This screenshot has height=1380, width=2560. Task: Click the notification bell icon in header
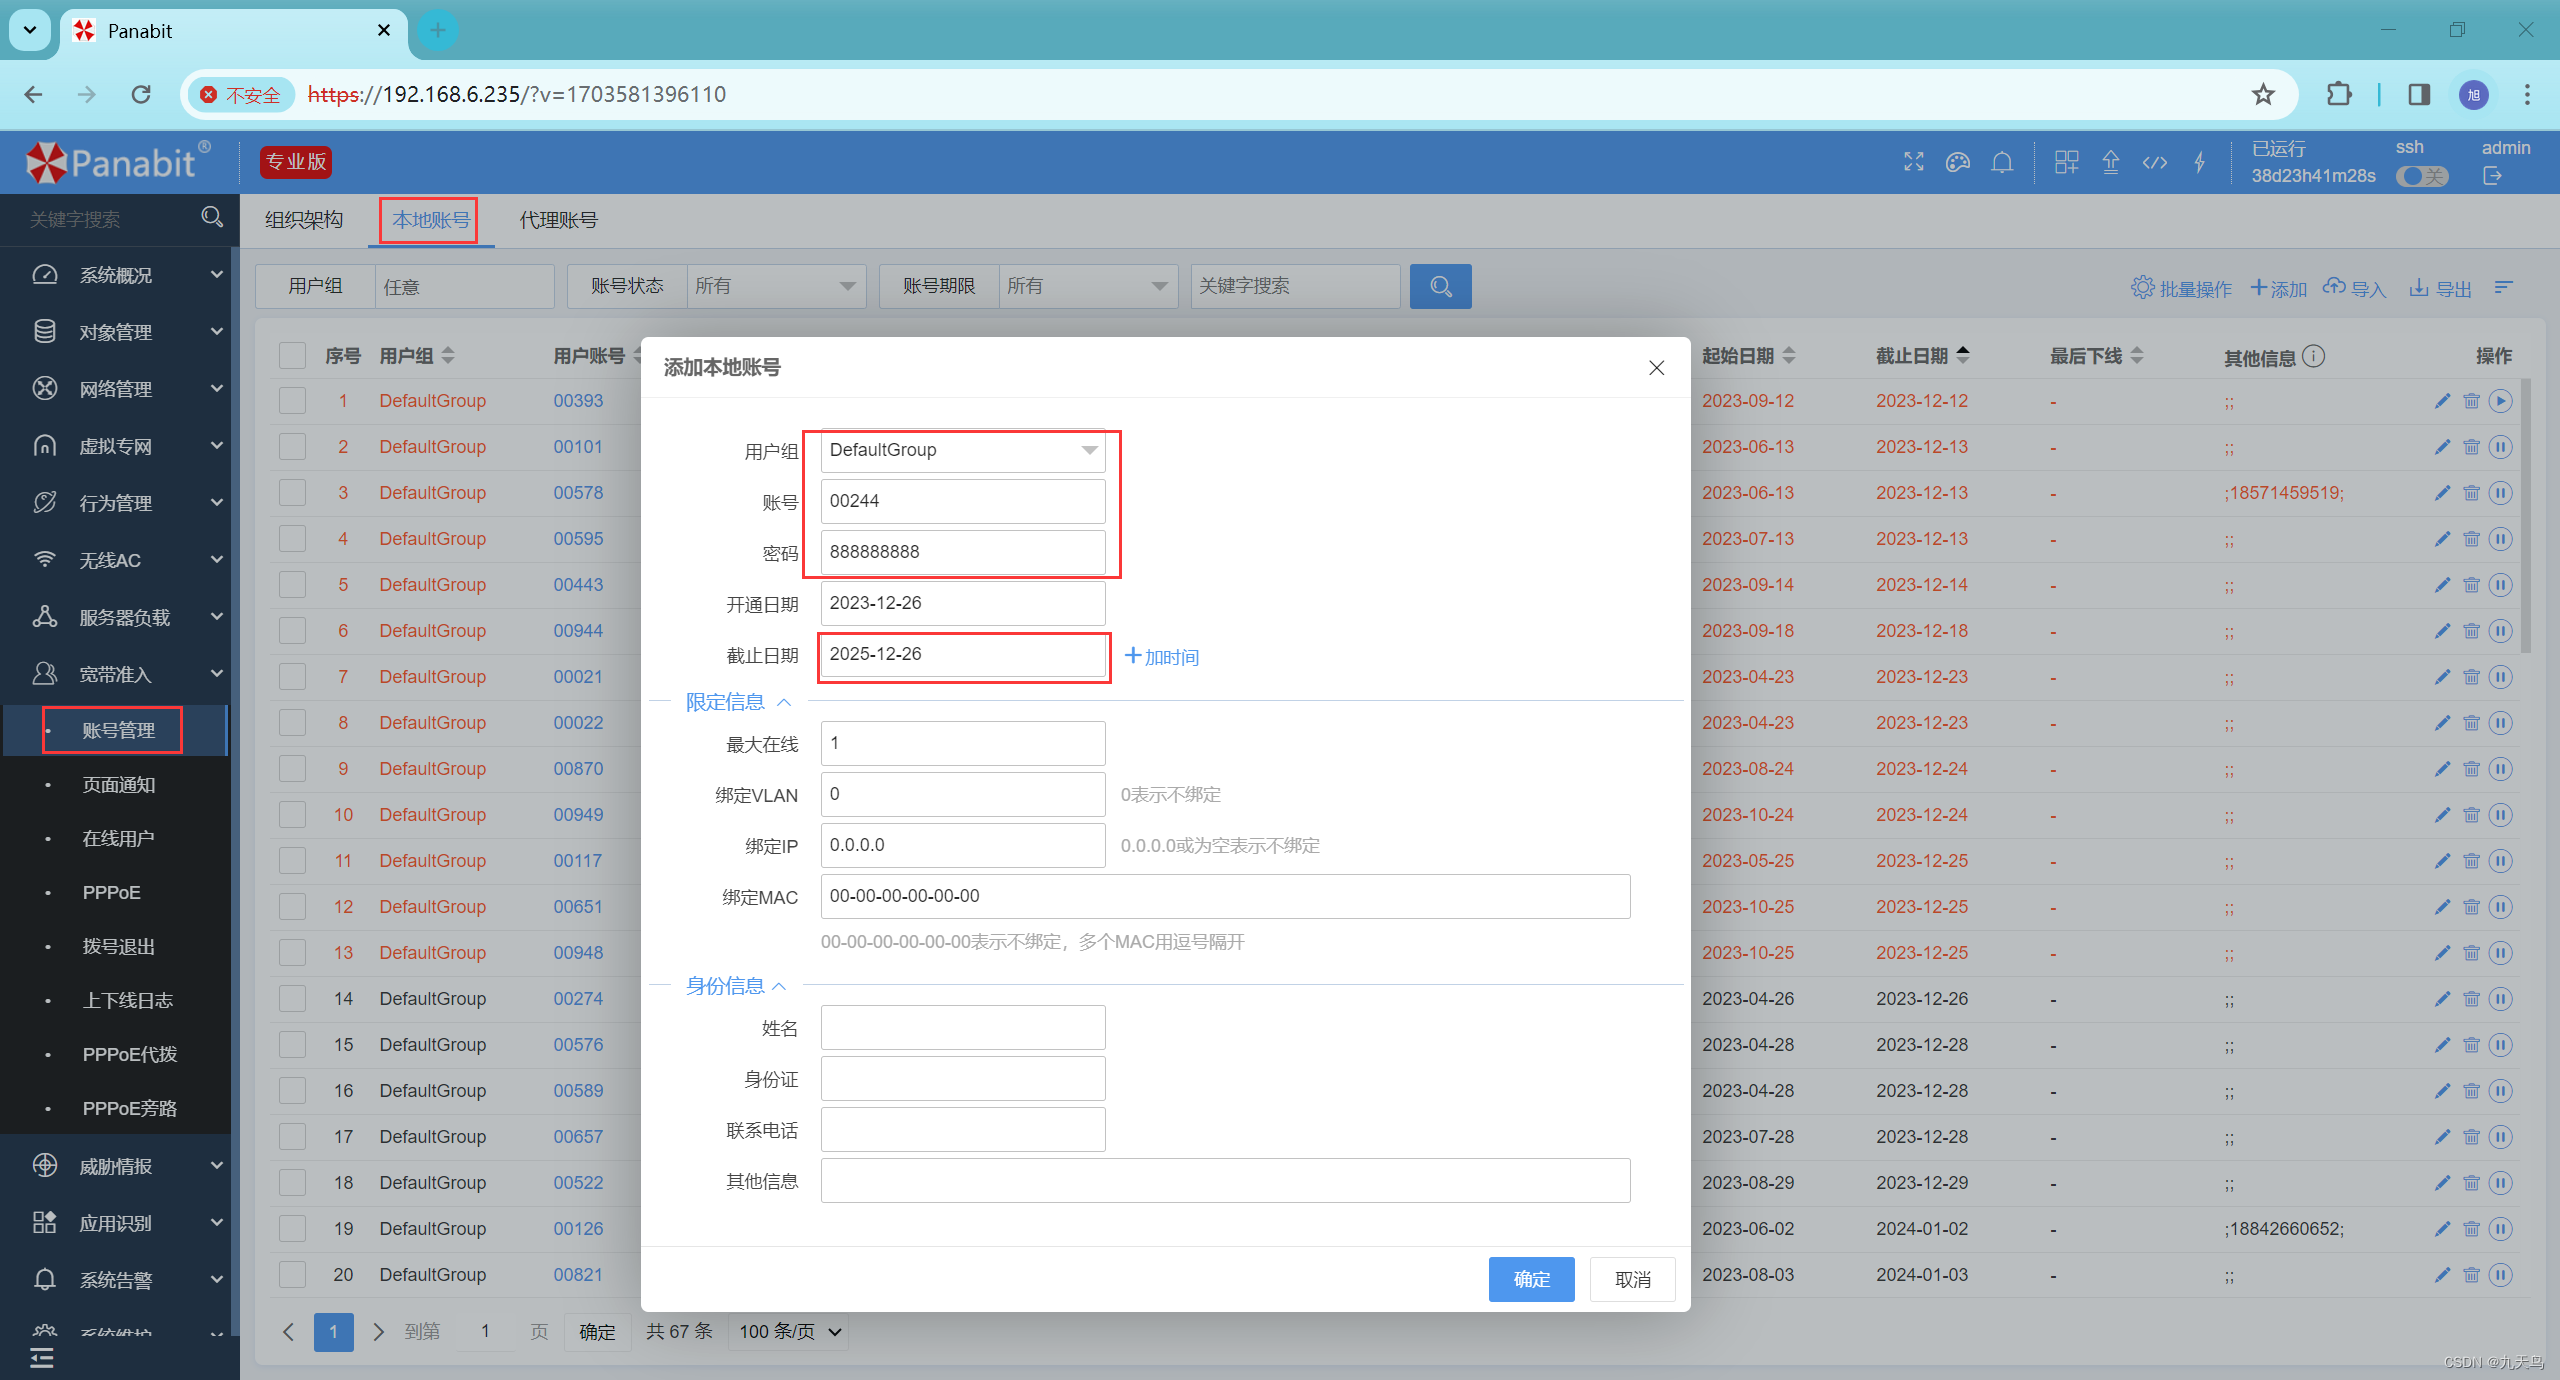click(x=2001, y=162)
